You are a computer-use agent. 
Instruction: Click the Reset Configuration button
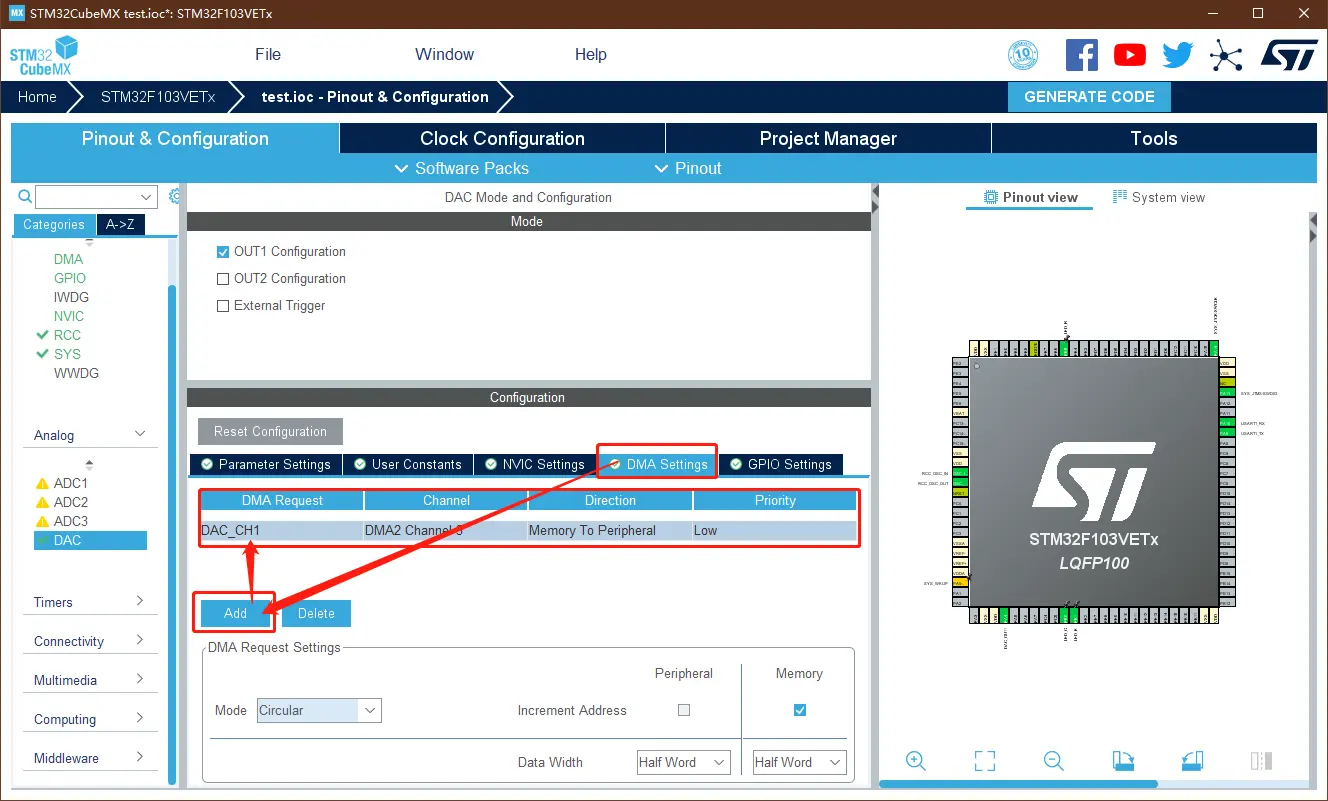pyautogui.click(x=270, y=431)
